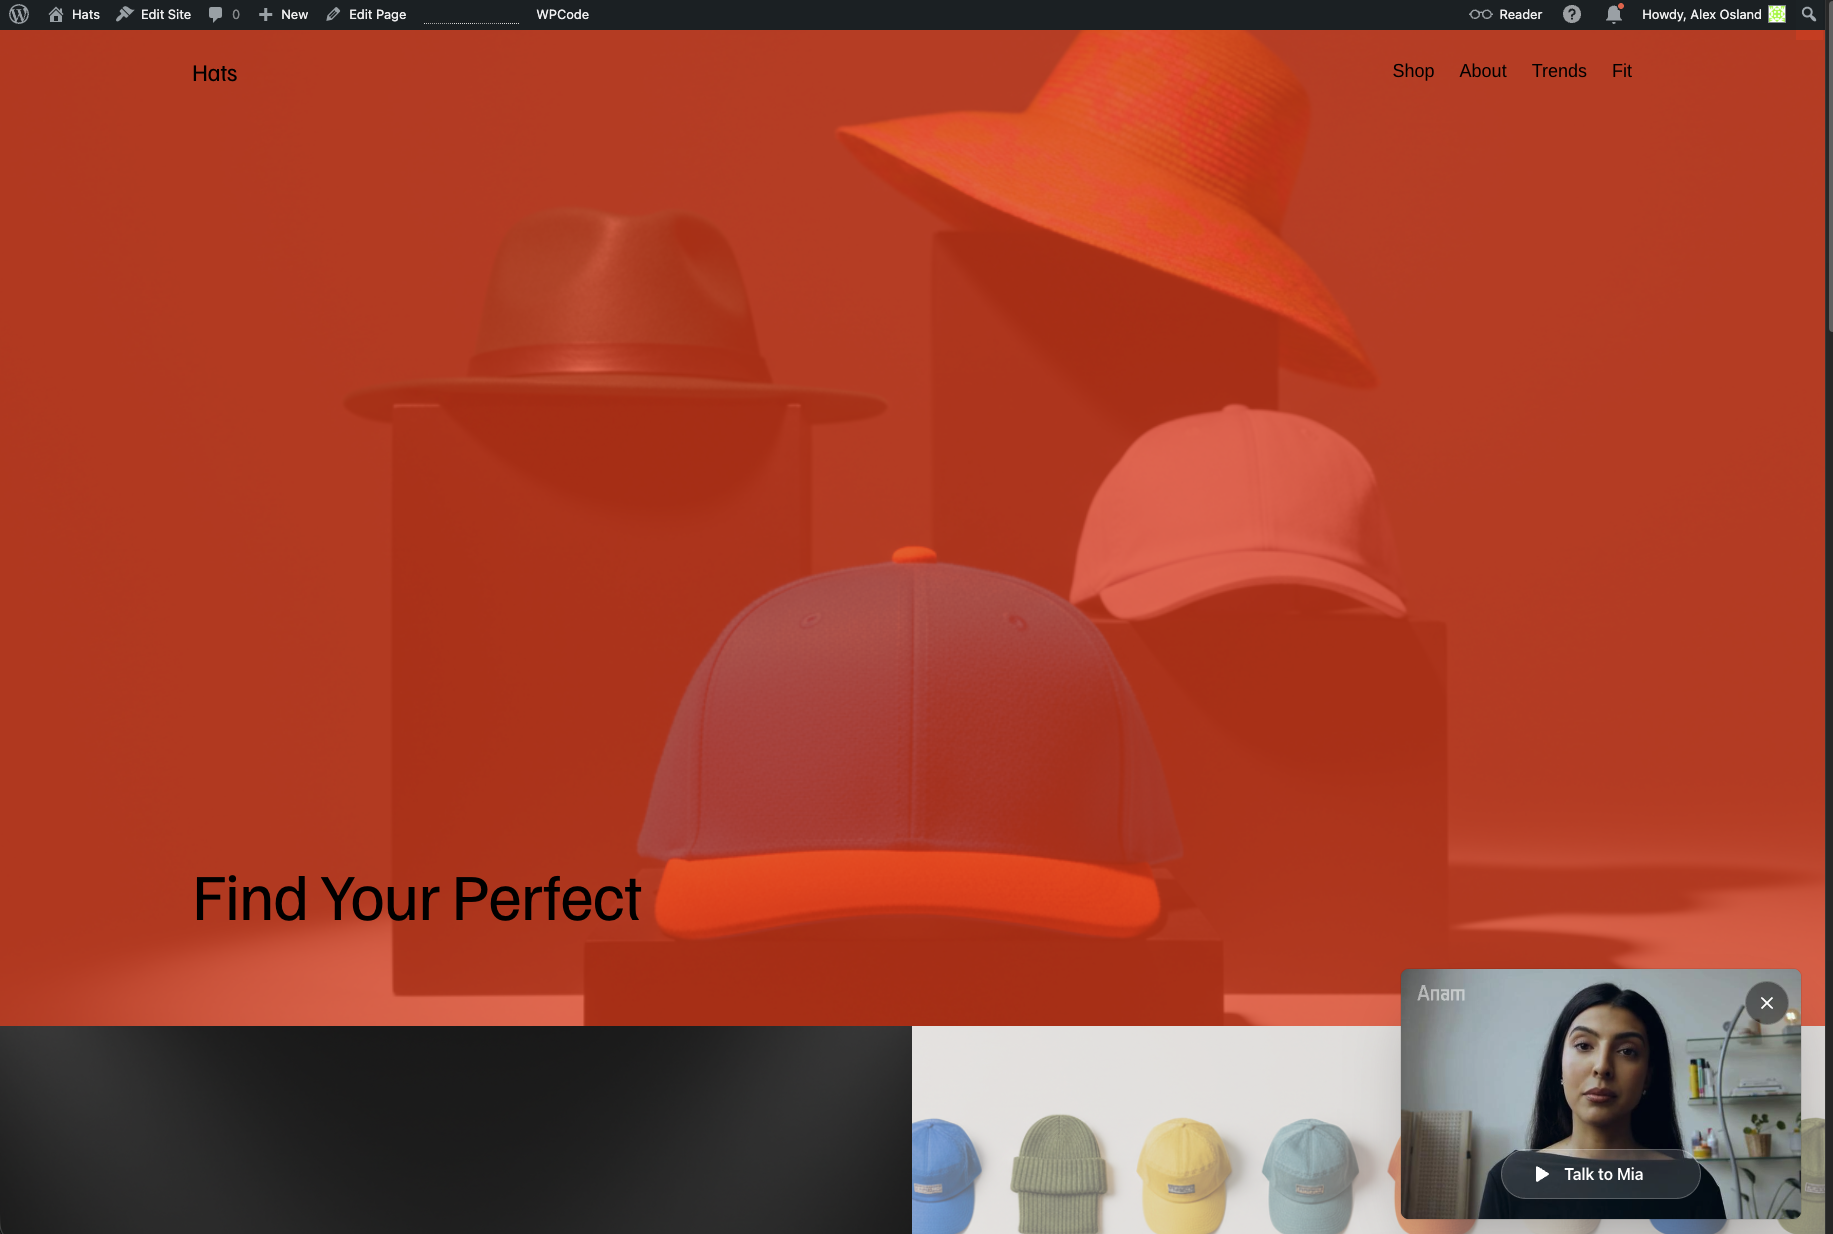Screen dimensions: 1833x1234
Task: Click the comments bubble showing 0
Action: (218, 14)
